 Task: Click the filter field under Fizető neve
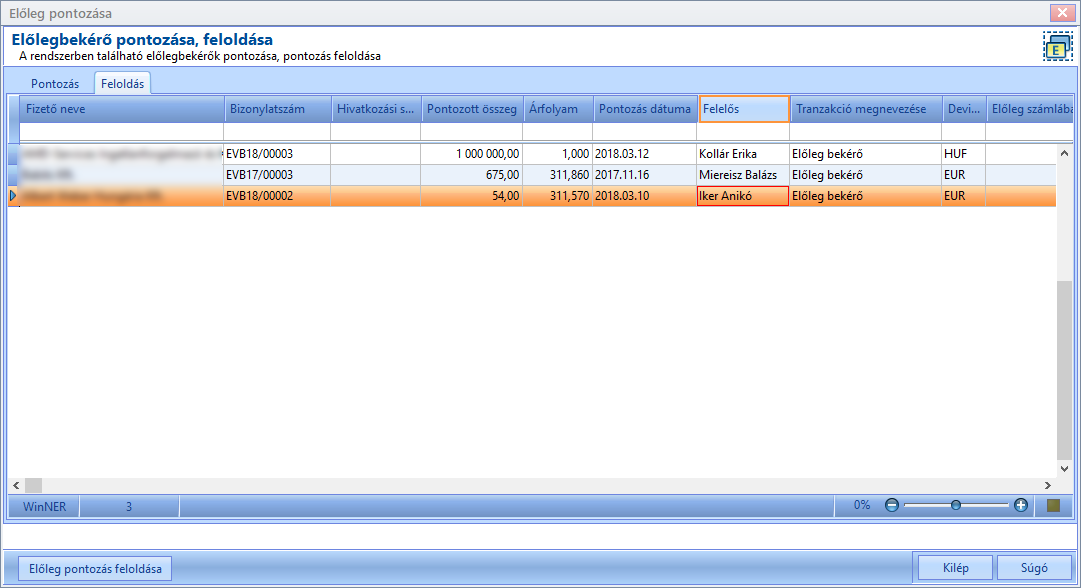click(x=122, y=132)
